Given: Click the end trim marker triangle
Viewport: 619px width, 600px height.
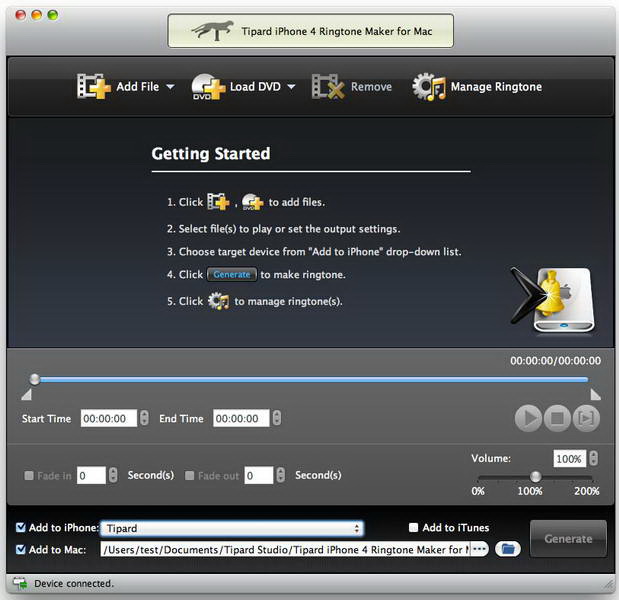Looking at the screenshot, I should (595, 394).
